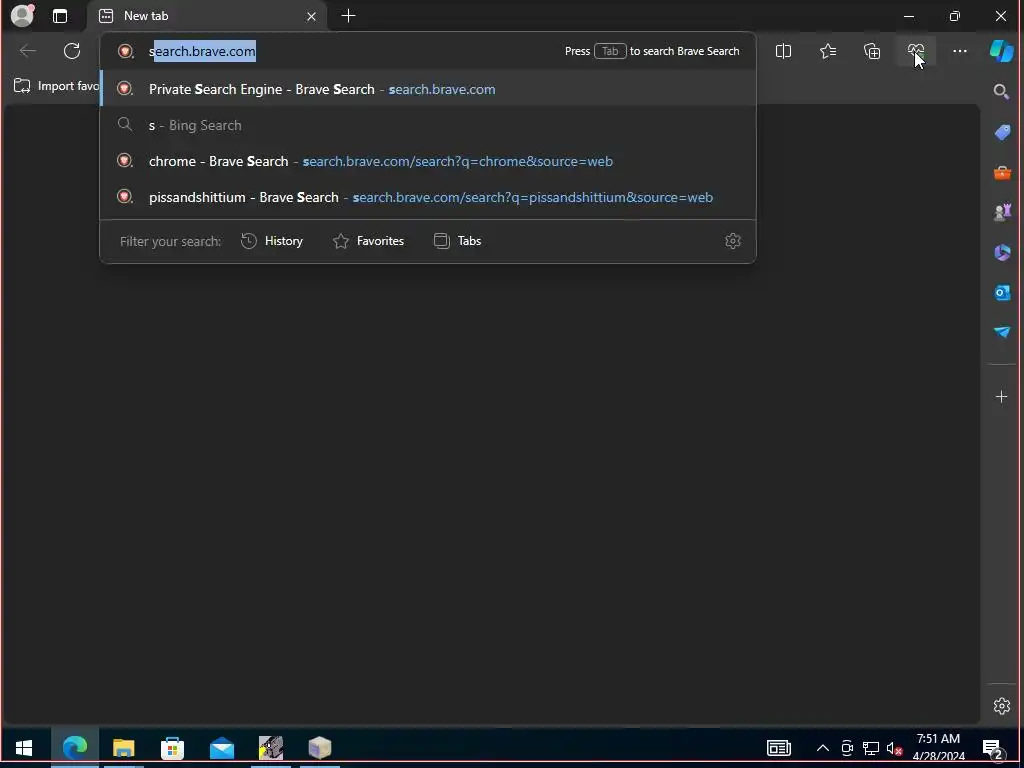The image size is (1024, 768).
Task: Filter search suggestions by Tabs
Action: pos(457,241)
